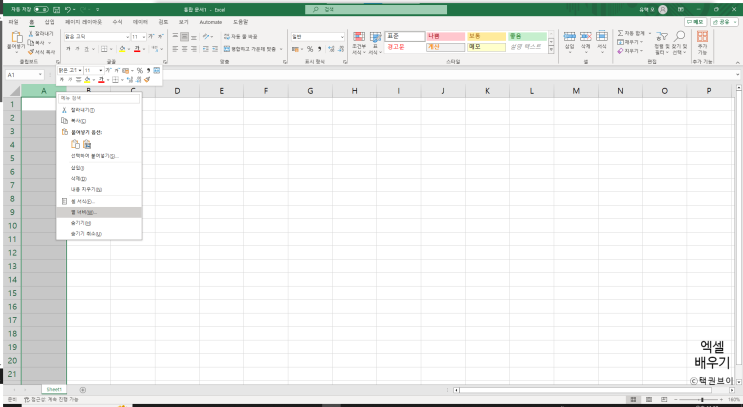The image size is (743, 407).
Task: Click the Save icon in the title bar
Action: click(56, 9)
